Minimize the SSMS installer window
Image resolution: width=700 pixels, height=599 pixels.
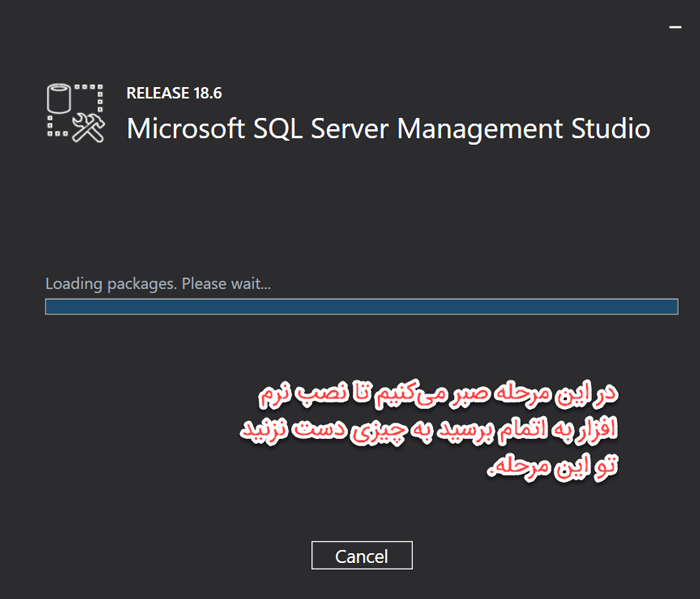tap(675, 27)
